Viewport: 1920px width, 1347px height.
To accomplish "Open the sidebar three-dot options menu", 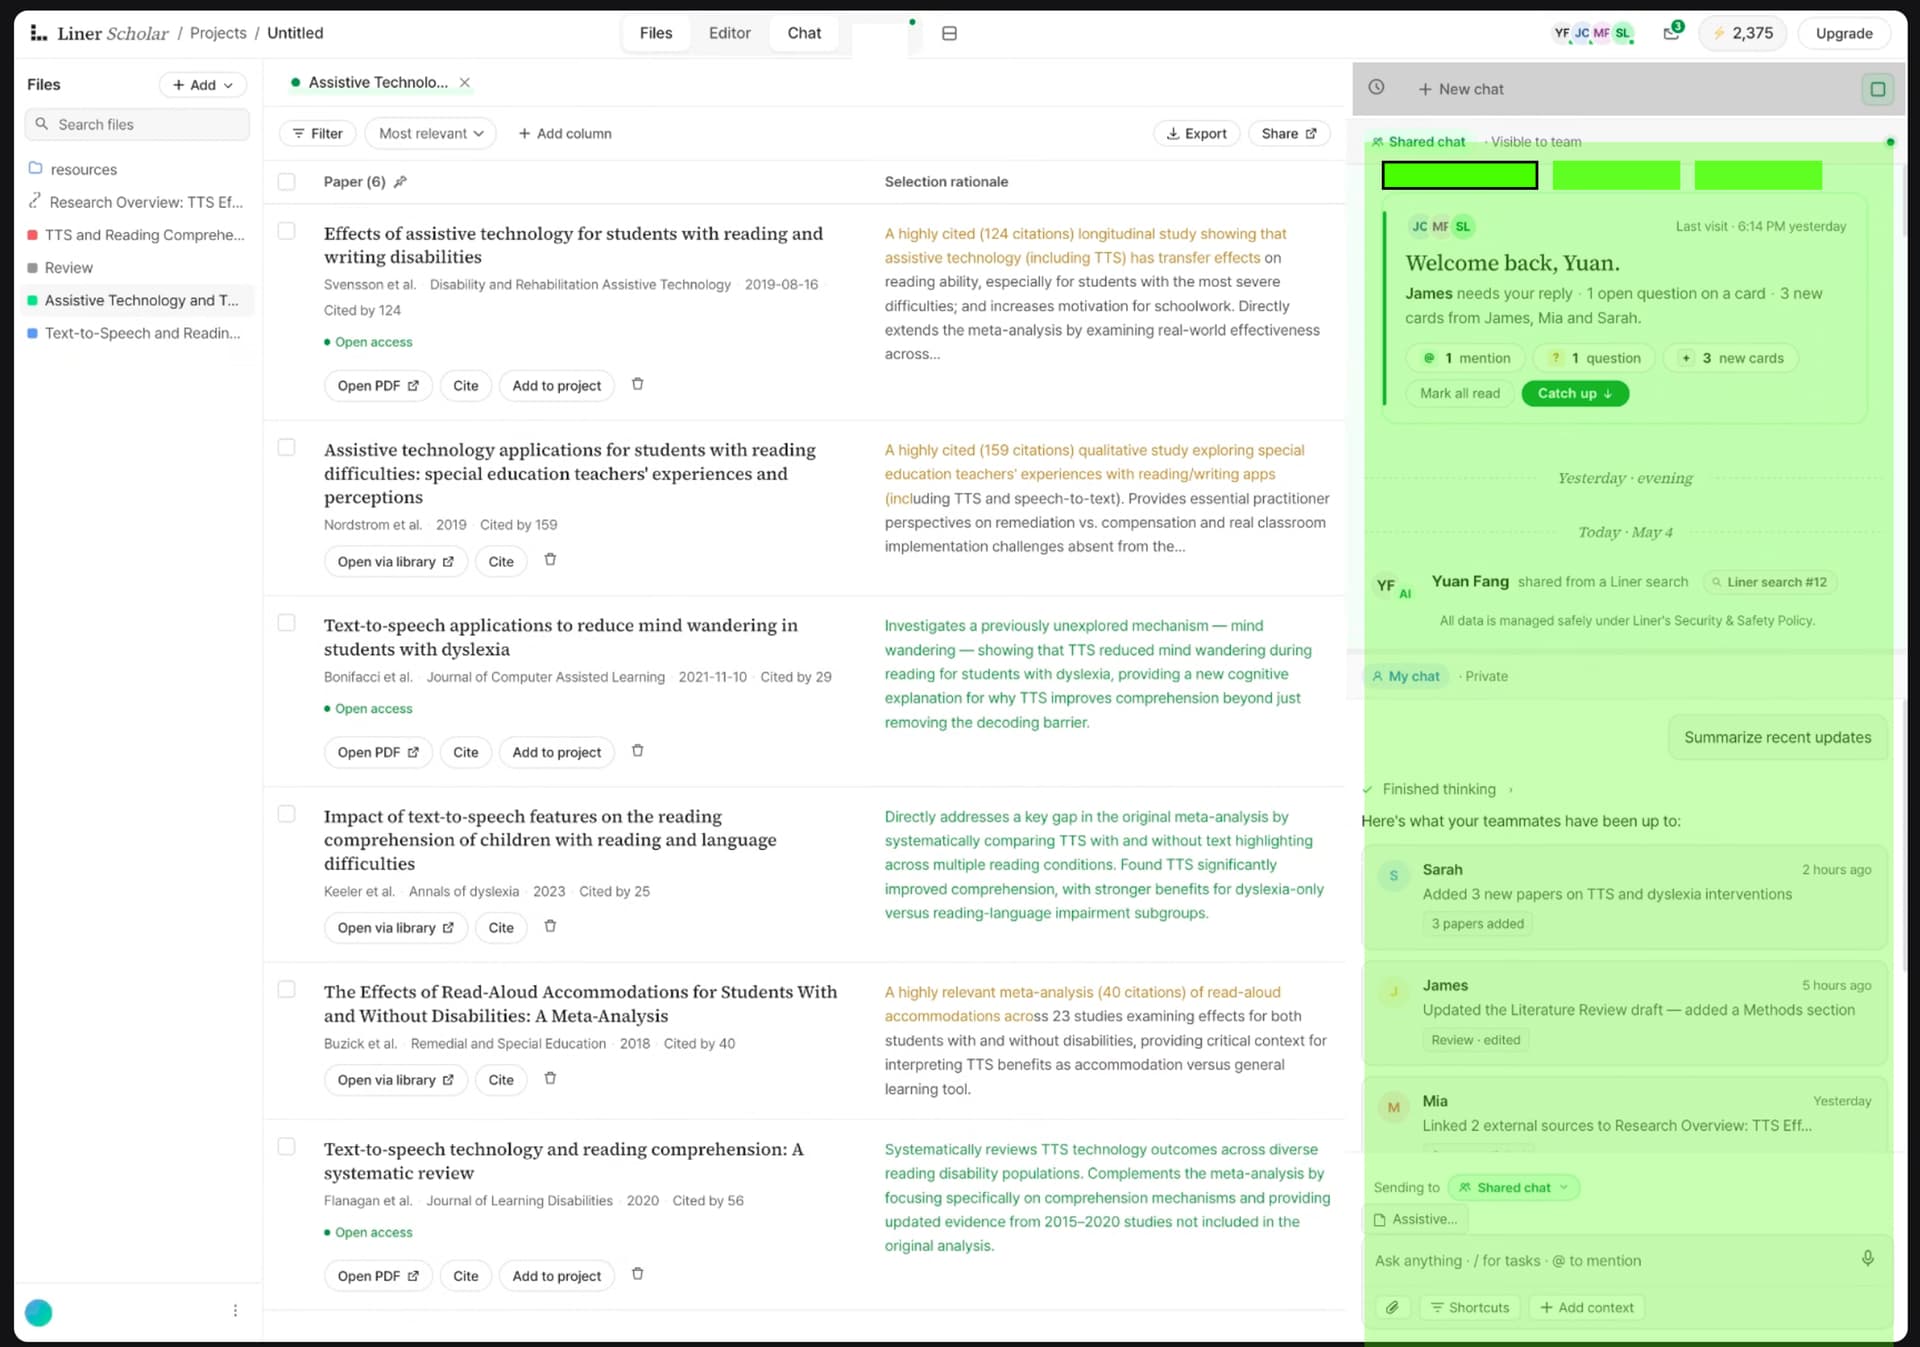I will pyautogui.click(x=235, y=1310).
